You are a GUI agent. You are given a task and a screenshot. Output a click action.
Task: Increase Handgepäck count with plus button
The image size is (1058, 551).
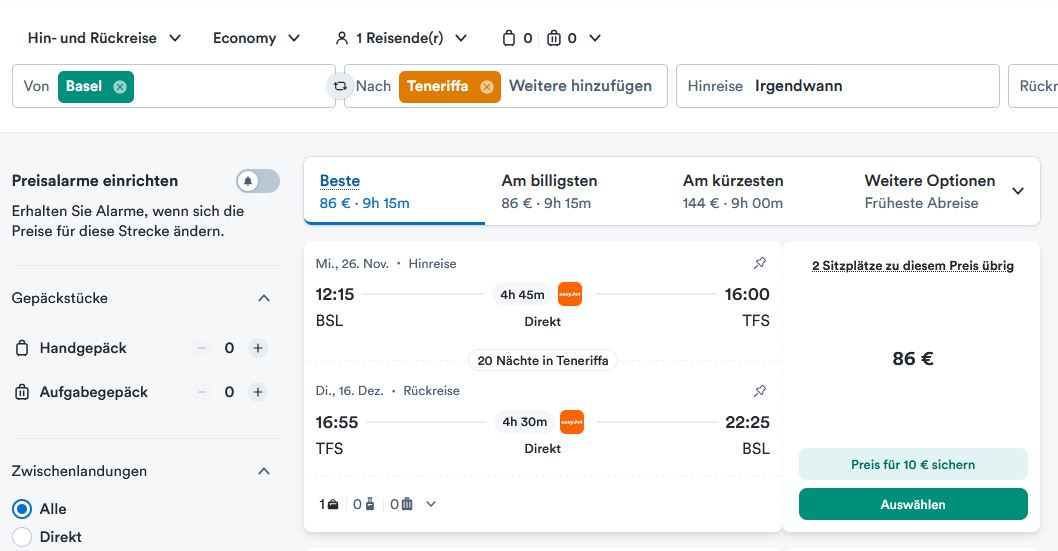click(258, 348)
